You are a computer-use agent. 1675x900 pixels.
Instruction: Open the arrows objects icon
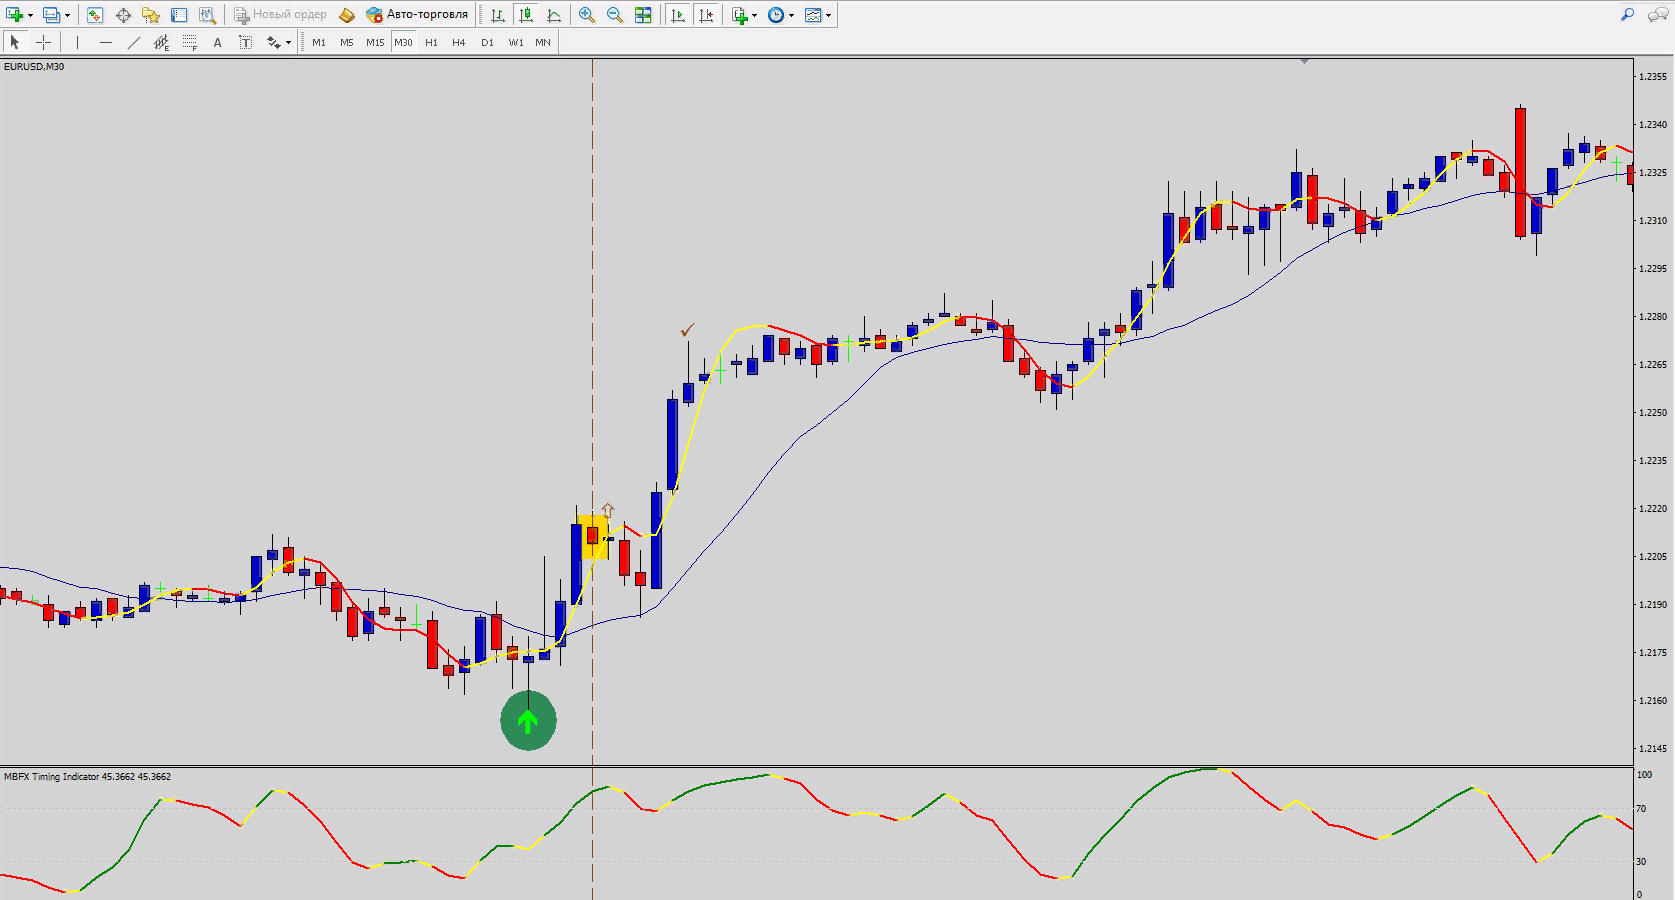[273, 42]
